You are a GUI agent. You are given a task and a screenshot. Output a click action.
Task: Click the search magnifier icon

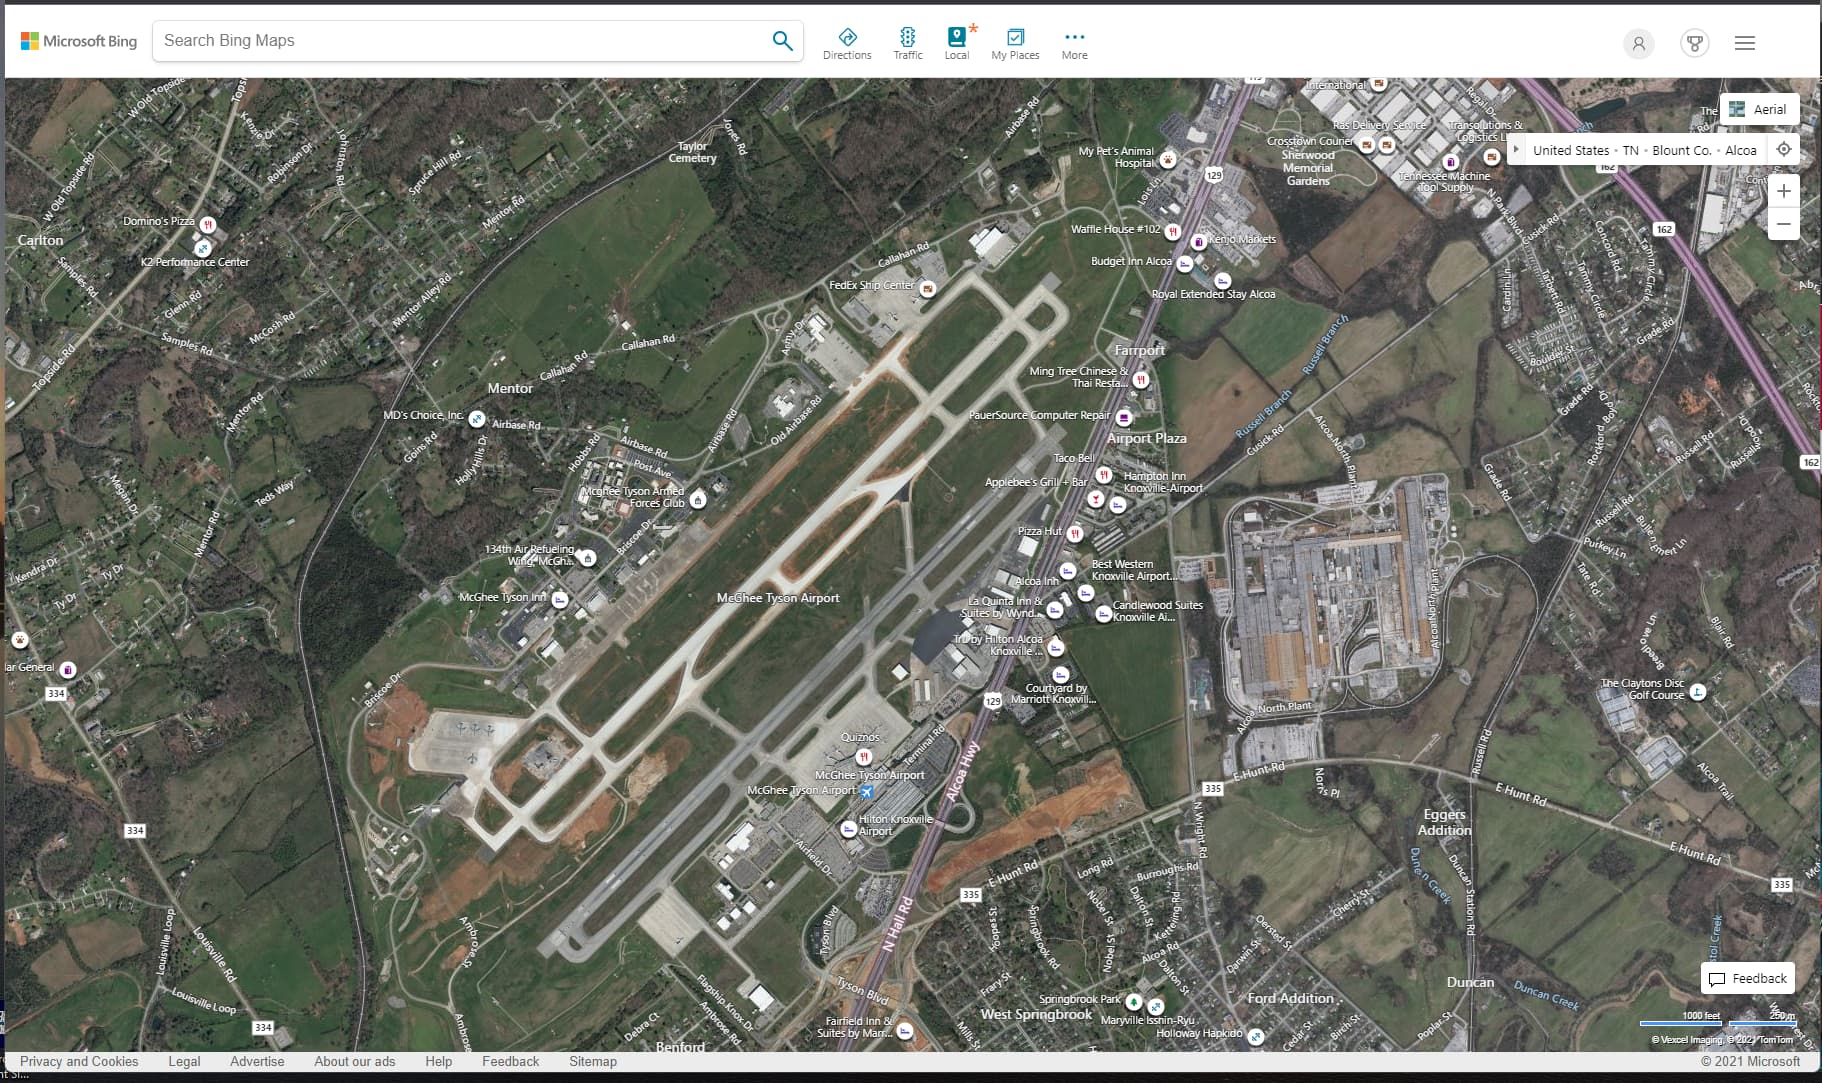click(782, 41)
